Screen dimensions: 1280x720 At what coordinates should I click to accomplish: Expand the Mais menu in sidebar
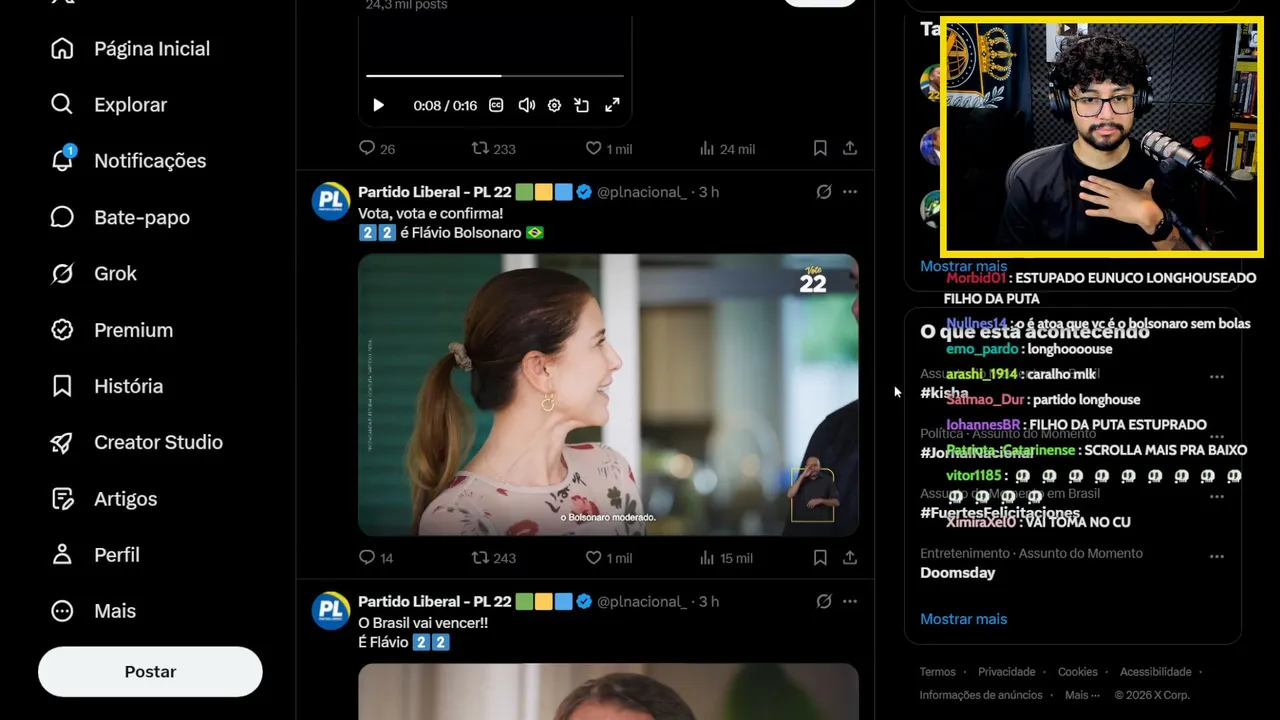click(93, 610)
